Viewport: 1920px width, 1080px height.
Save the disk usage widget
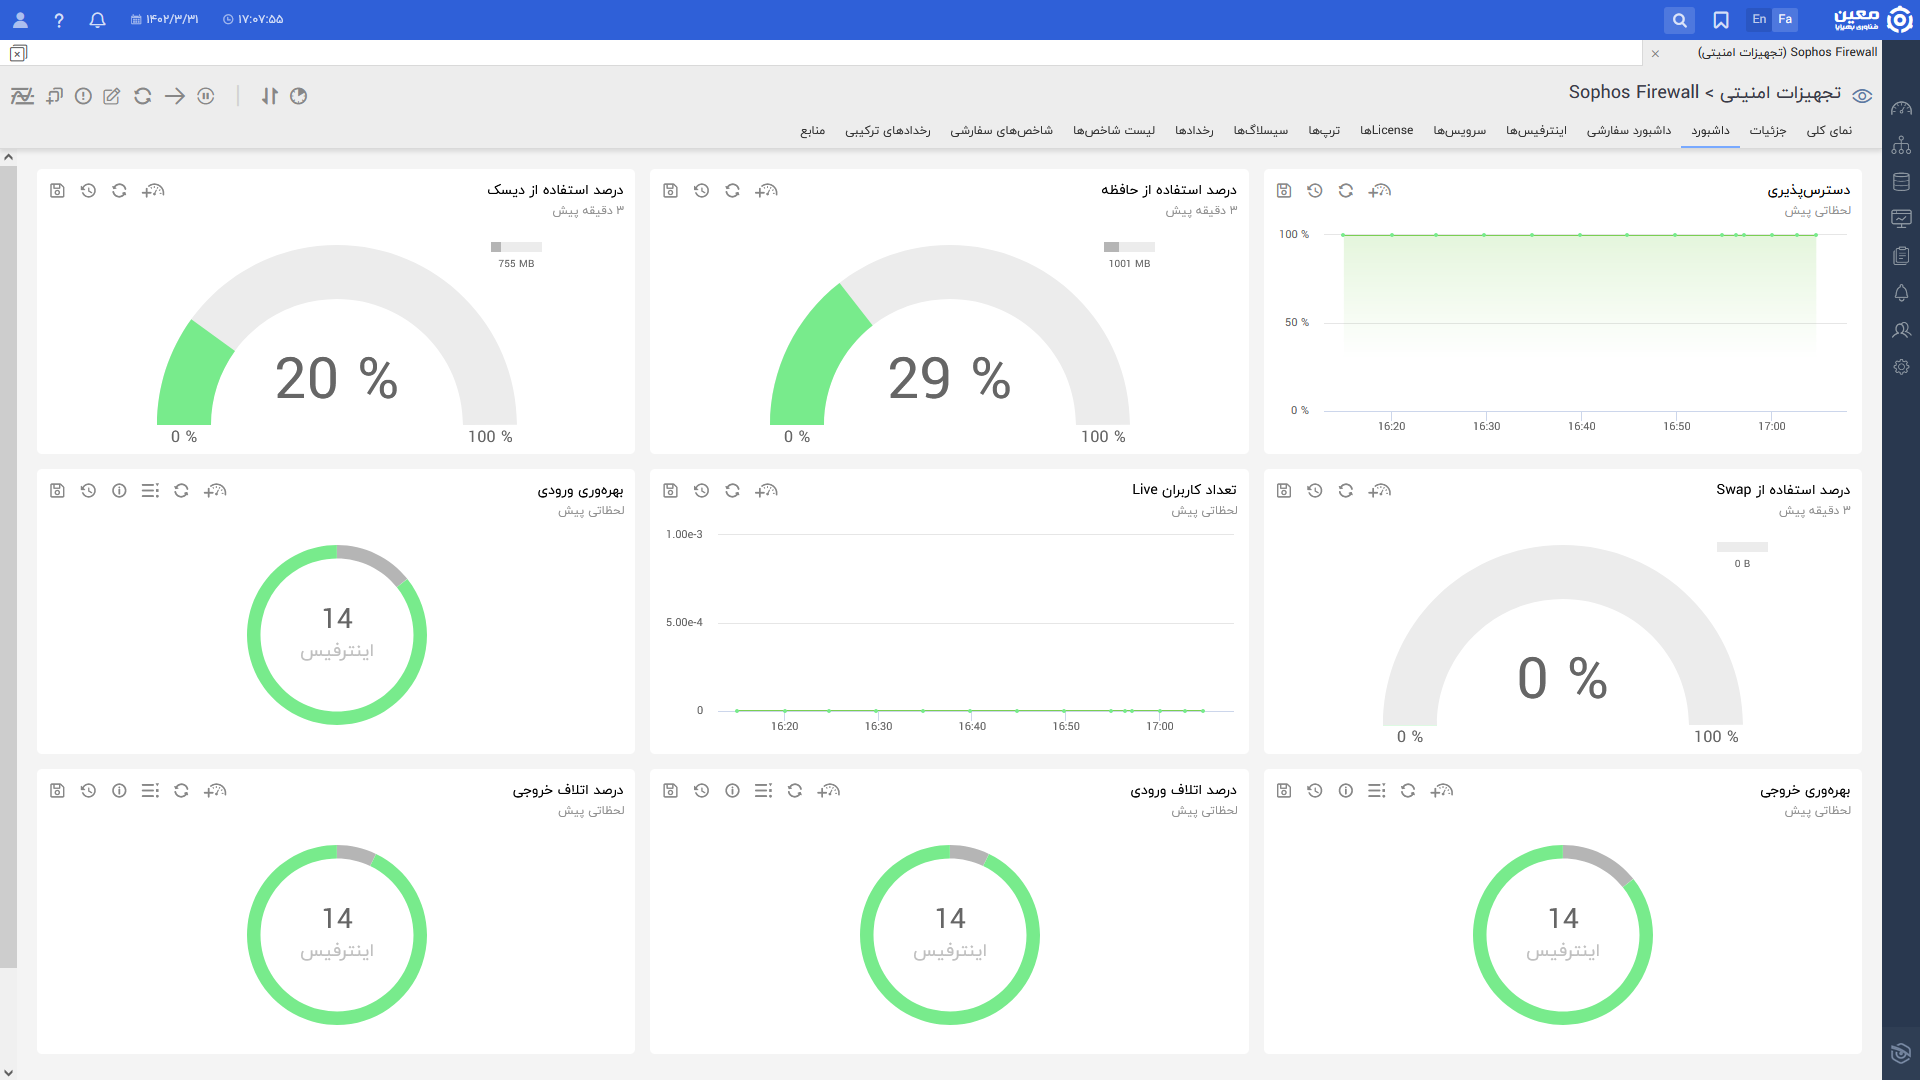(x=57, y=191)
